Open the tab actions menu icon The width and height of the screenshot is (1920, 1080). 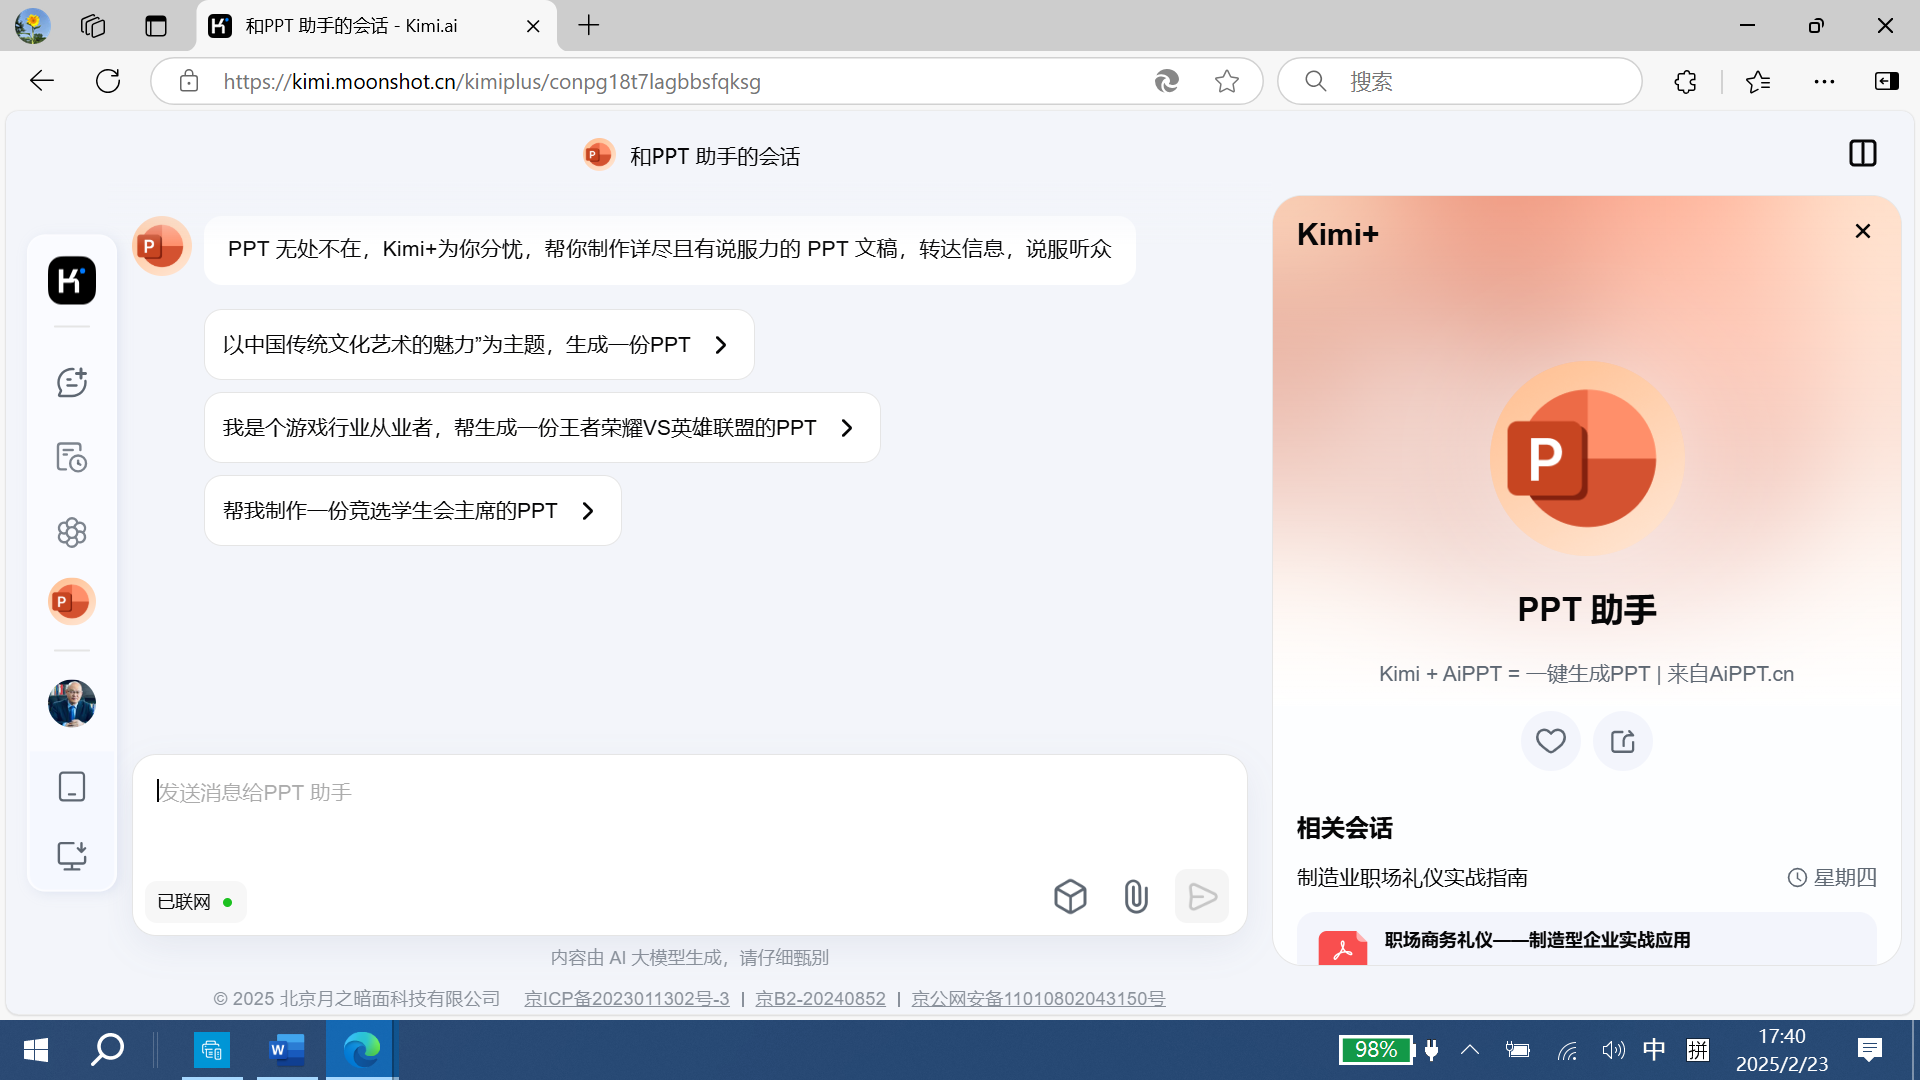tap(156, 26)
